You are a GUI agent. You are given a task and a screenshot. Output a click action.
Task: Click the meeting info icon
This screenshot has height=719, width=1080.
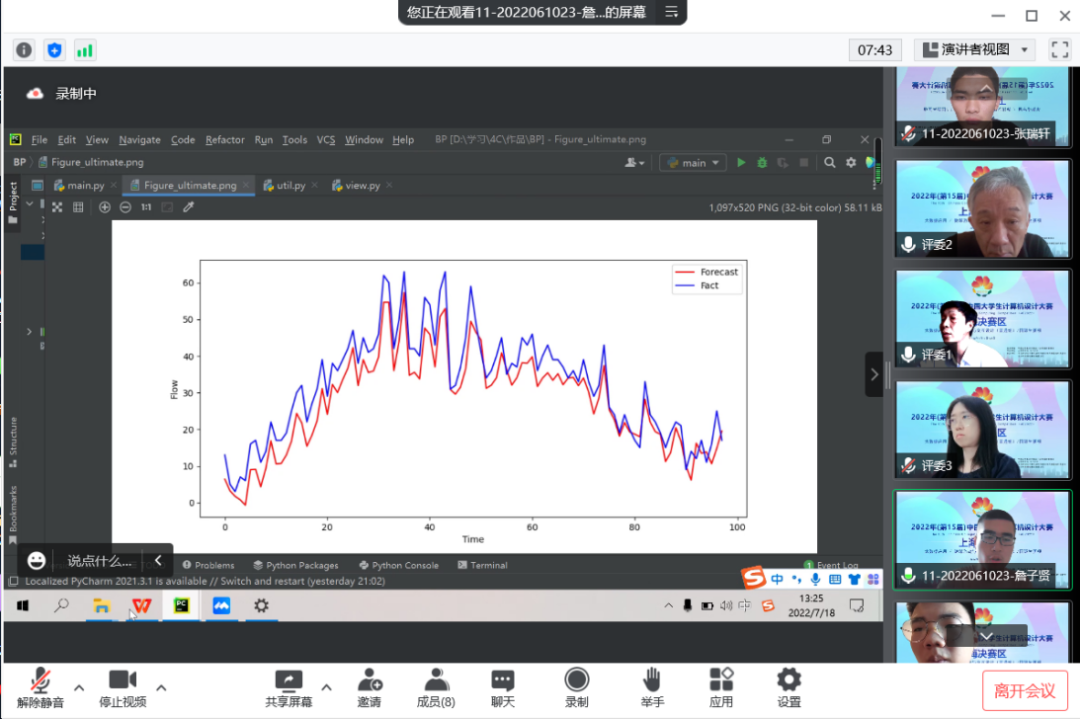coord(24,50)
